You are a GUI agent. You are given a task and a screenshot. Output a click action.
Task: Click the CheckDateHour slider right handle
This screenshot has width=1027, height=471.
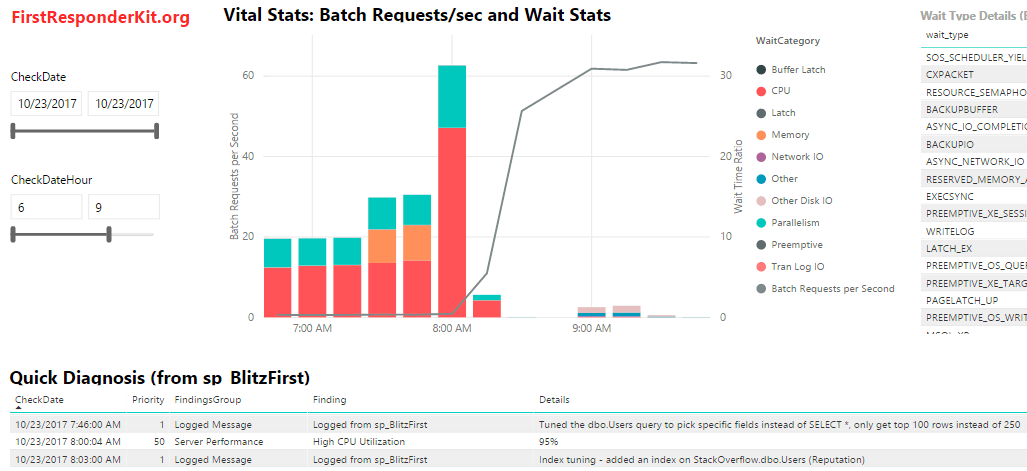109,234
